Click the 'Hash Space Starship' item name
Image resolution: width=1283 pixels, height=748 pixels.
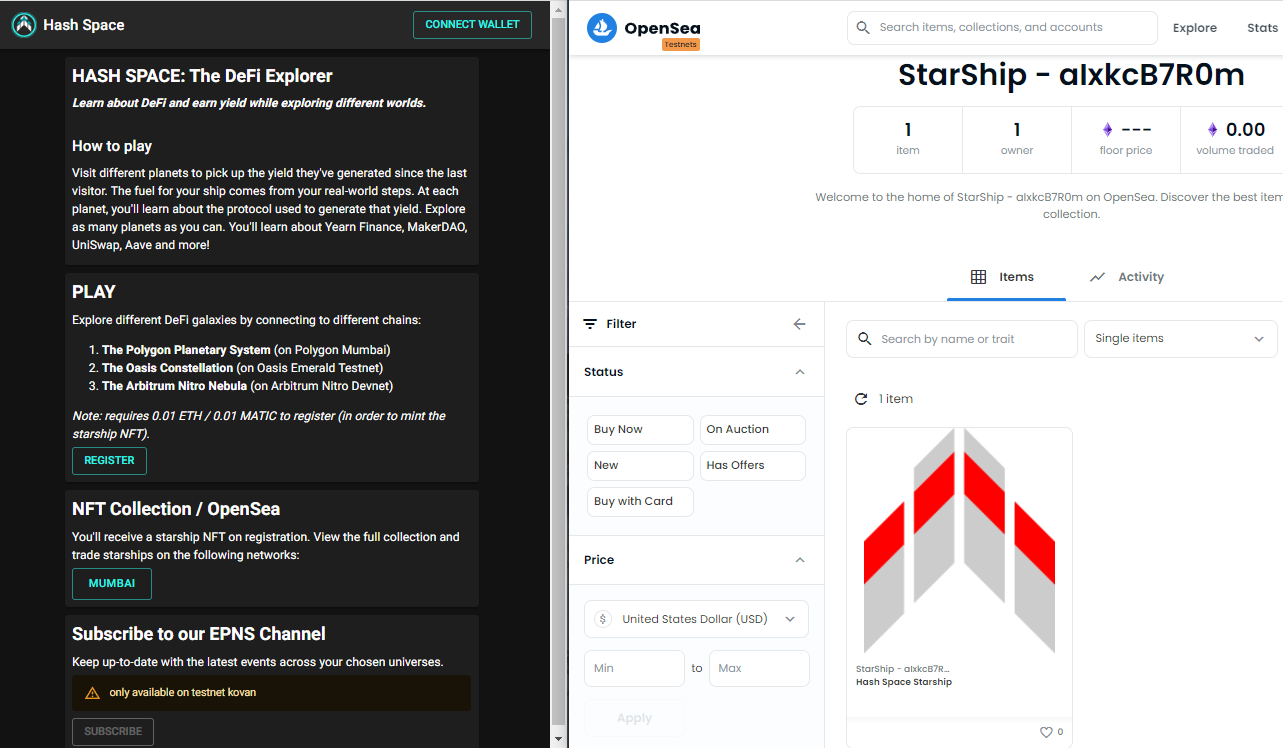point(904,682)
